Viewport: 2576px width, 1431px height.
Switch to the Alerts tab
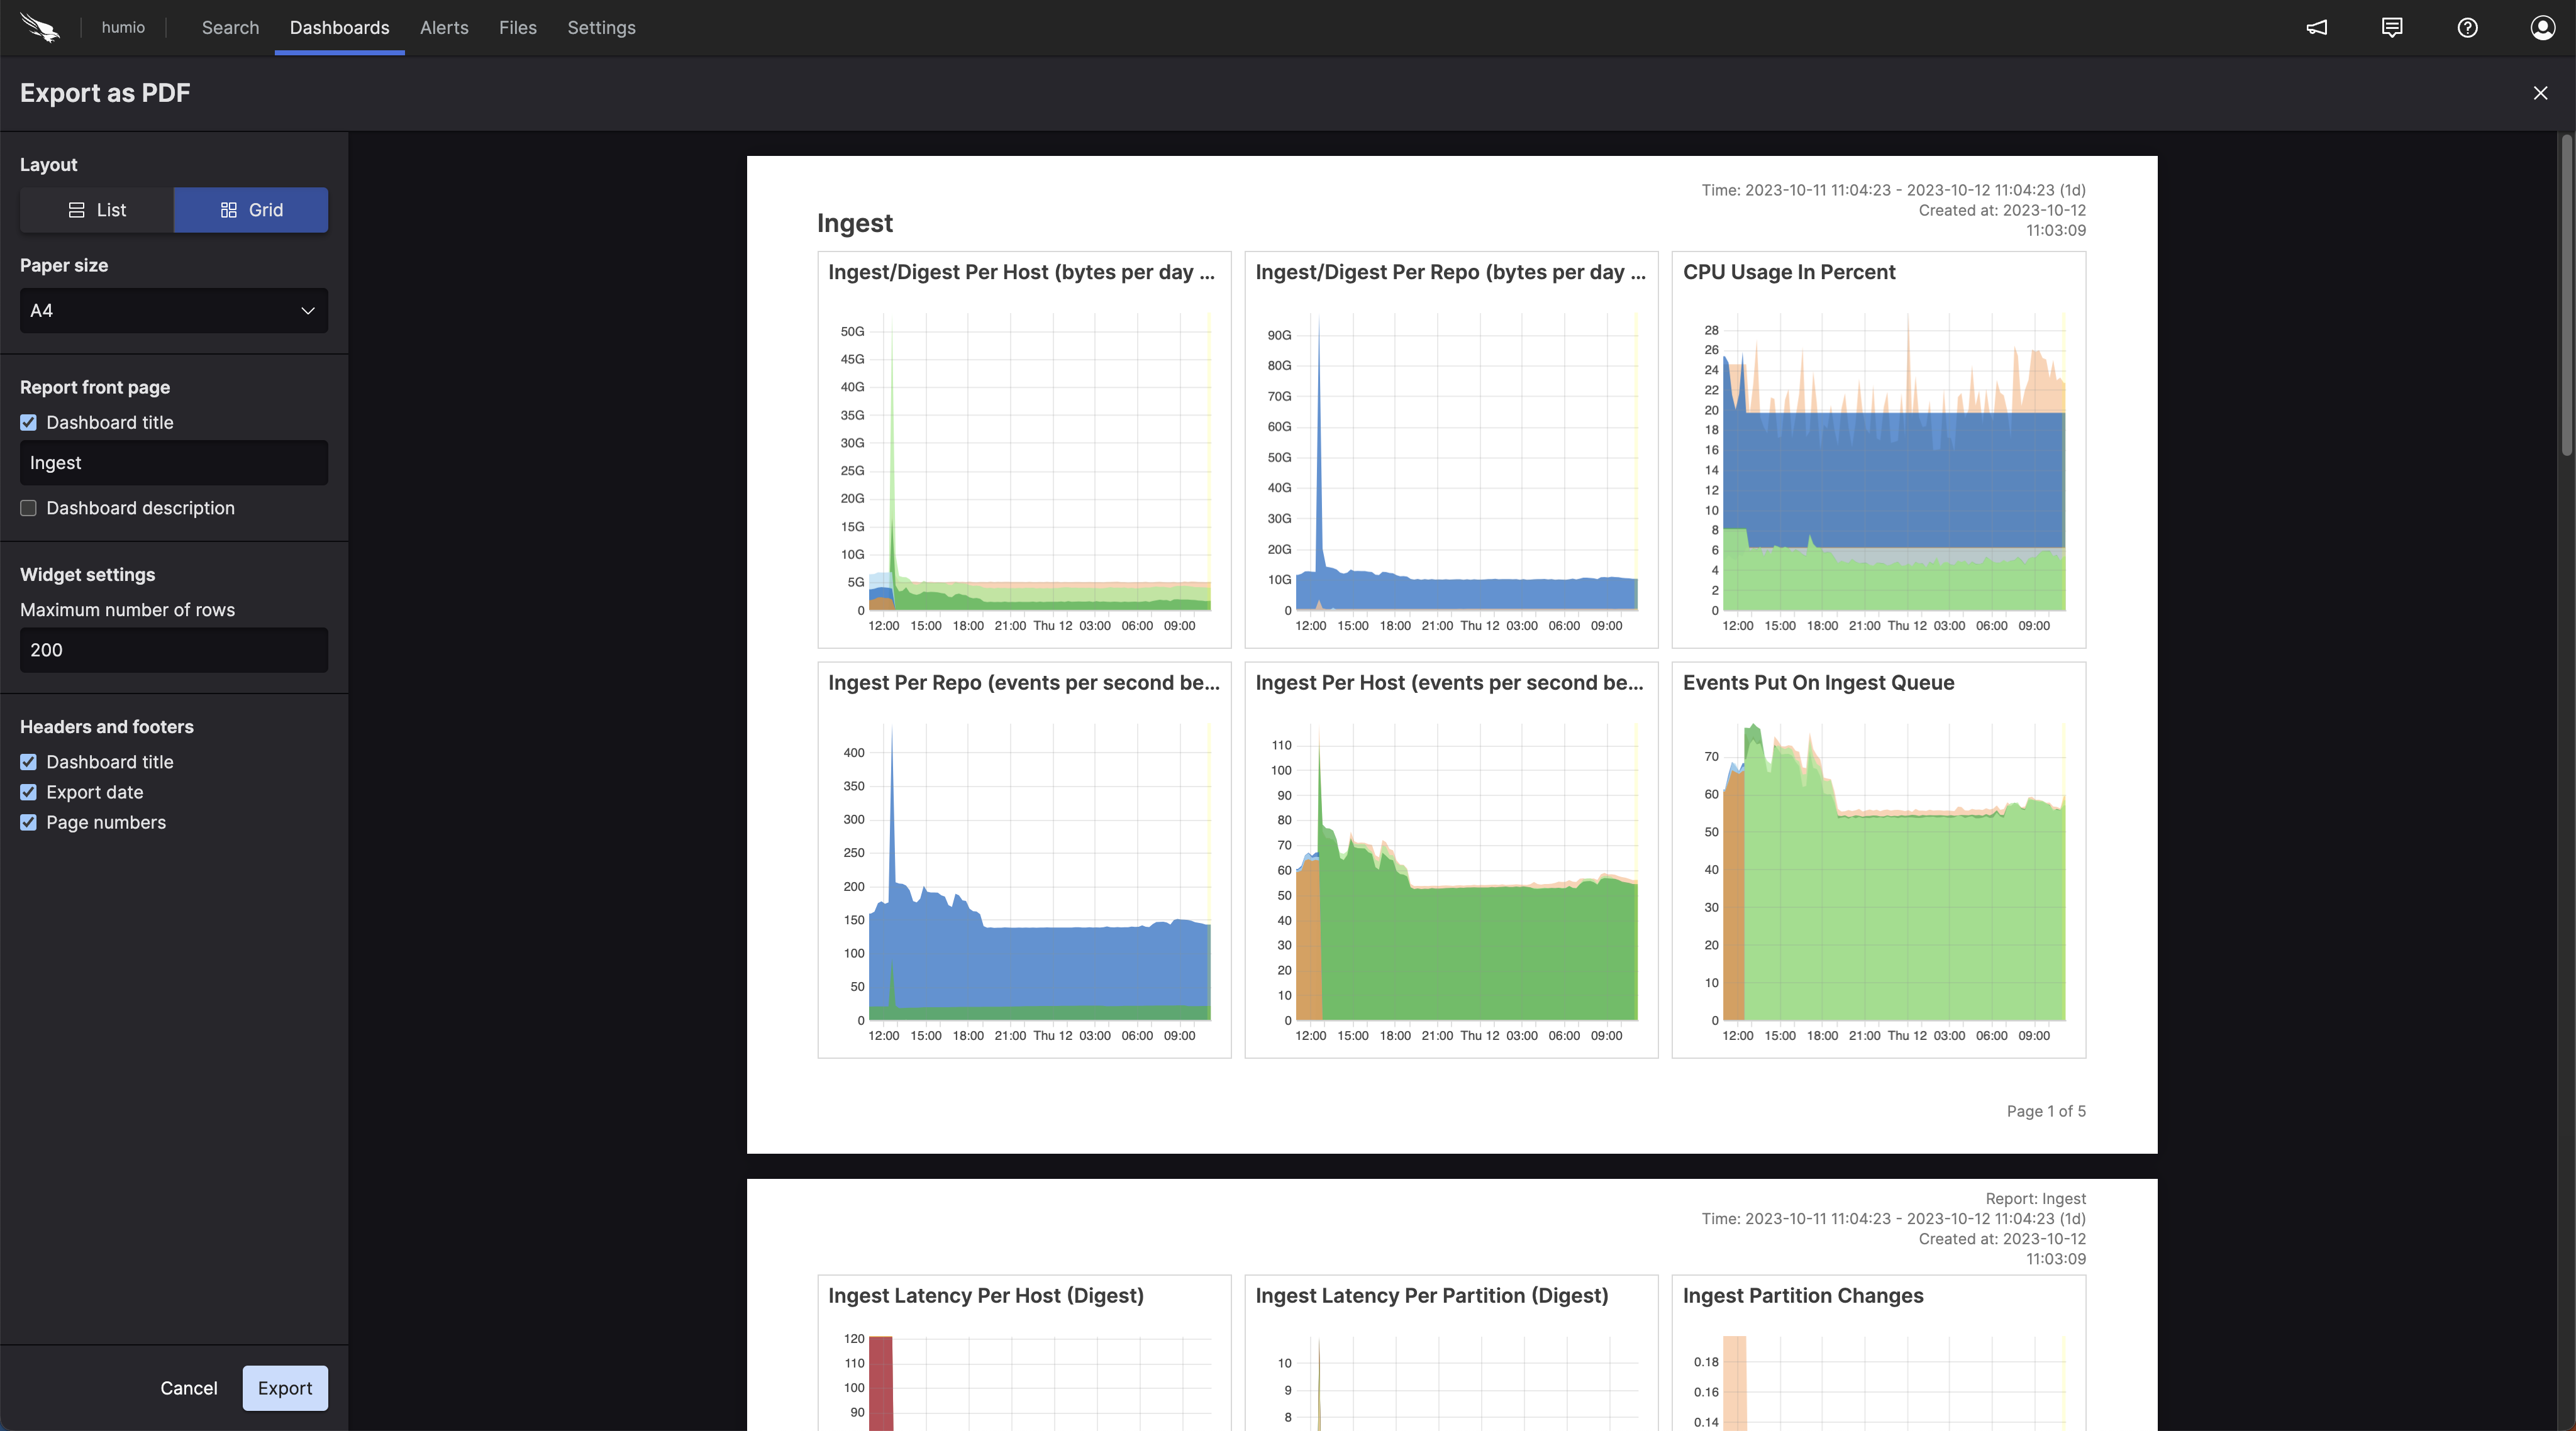pyautogui.click(x=444, y=27)
